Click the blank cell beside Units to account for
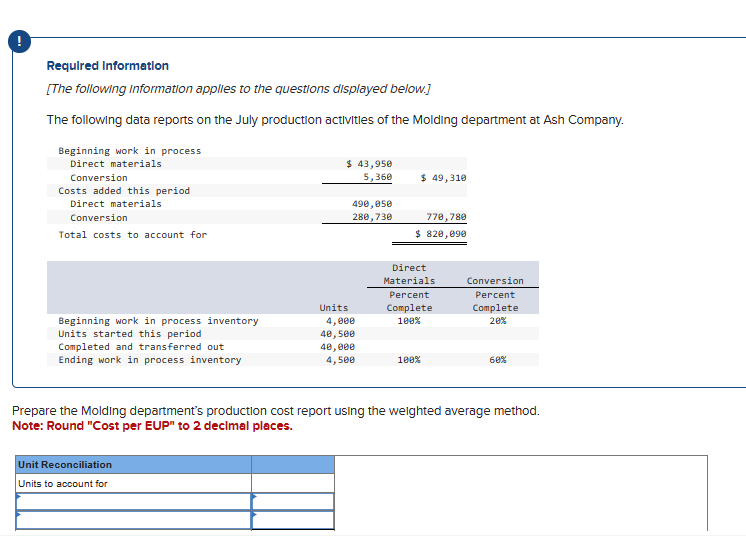The height and width of the screenshot is (539, 746). point(293,483)
